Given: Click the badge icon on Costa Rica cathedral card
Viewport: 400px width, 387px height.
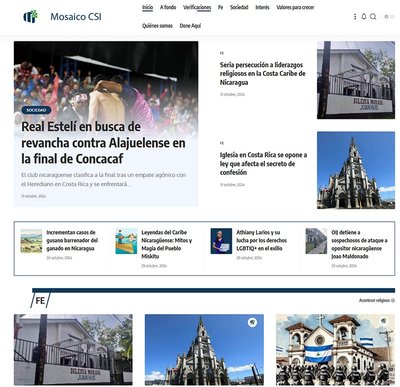Looking at the screenshot, I should [252, 322].
